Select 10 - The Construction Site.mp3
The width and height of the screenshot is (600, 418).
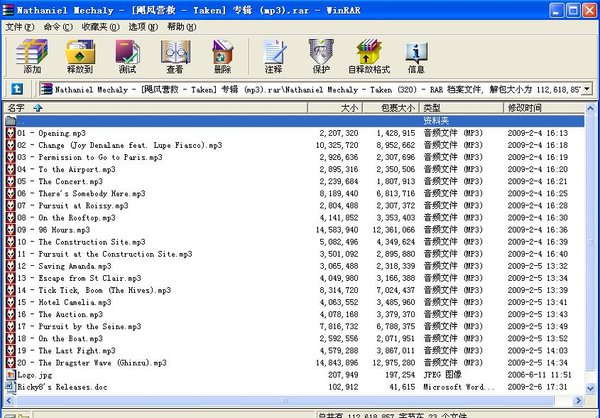coord(81,242)
